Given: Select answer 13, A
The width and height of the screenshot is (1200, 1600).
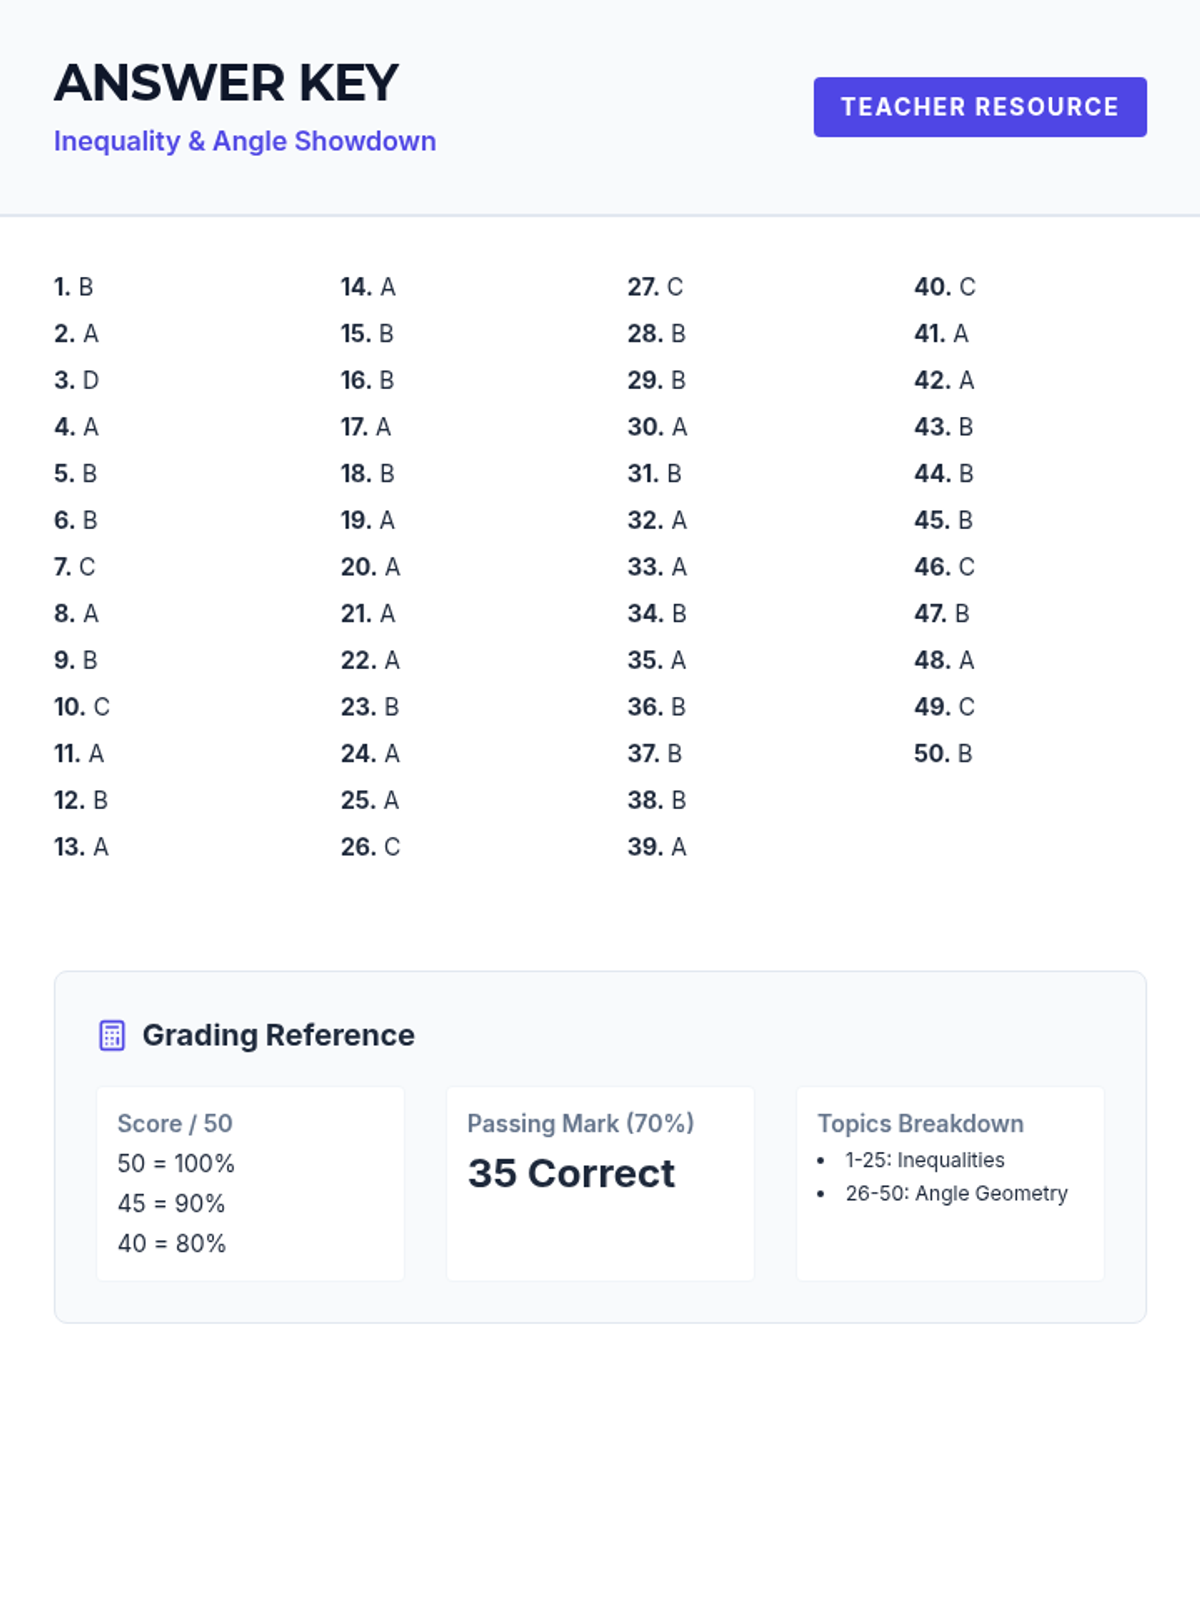Looking at the screenshot, I should (x=81, y=847).
